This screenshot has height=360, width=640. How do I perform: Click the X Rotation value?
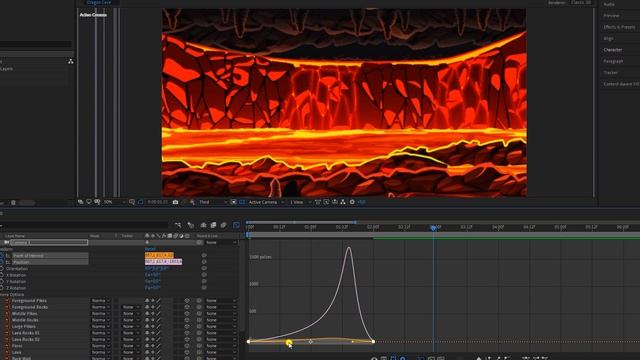pos(152,275)
